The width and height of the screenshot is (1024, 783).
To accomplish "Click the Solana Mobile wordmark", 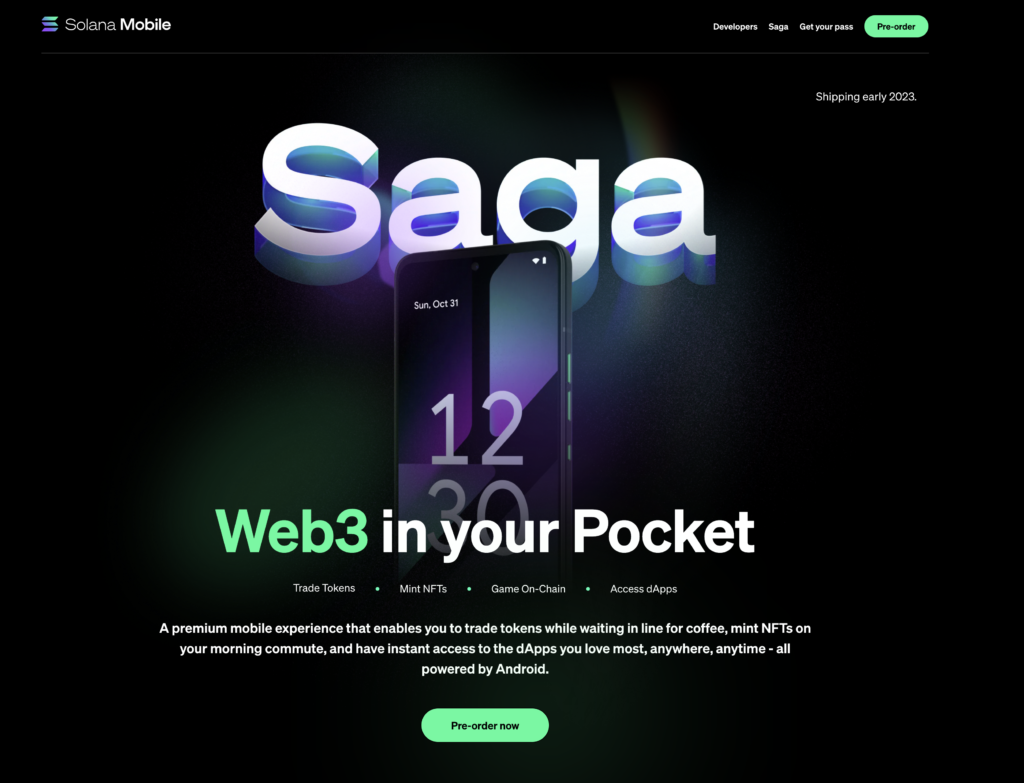I will pos(118,25).
